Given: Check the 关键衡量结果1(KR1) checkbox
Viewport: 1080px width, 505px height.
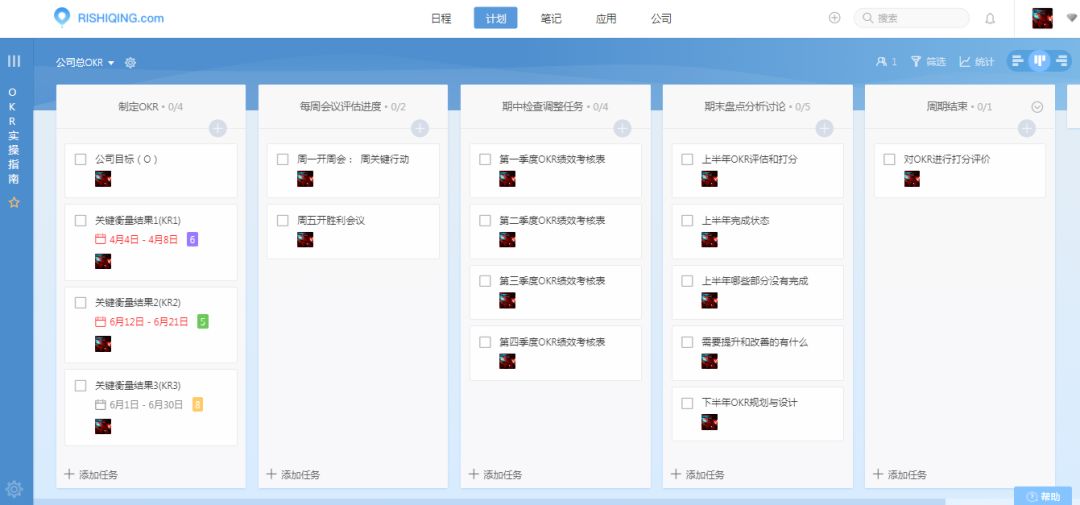Looking at the screenshot, I should click(x=81, y=220).
